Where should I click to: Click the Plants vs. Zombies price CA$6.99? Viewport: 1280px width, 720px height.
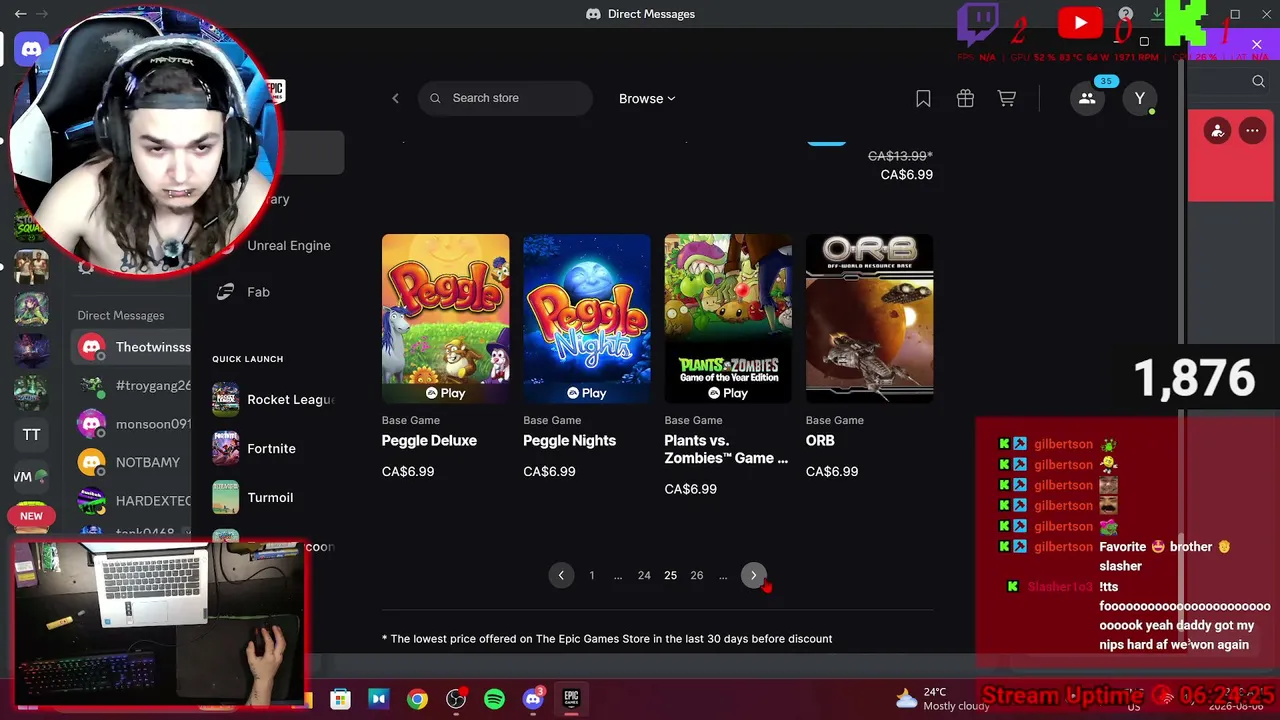pos(691,489)
